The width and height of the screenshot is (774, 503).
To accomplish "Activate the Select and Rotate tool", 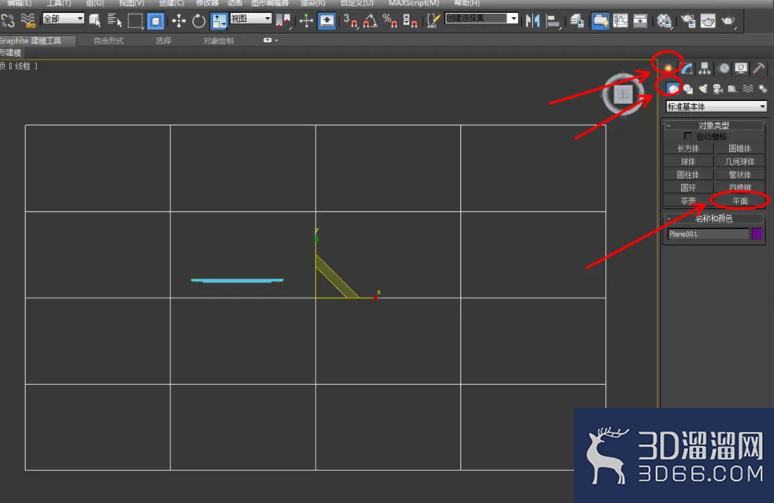I will click(x=198, y=21).
